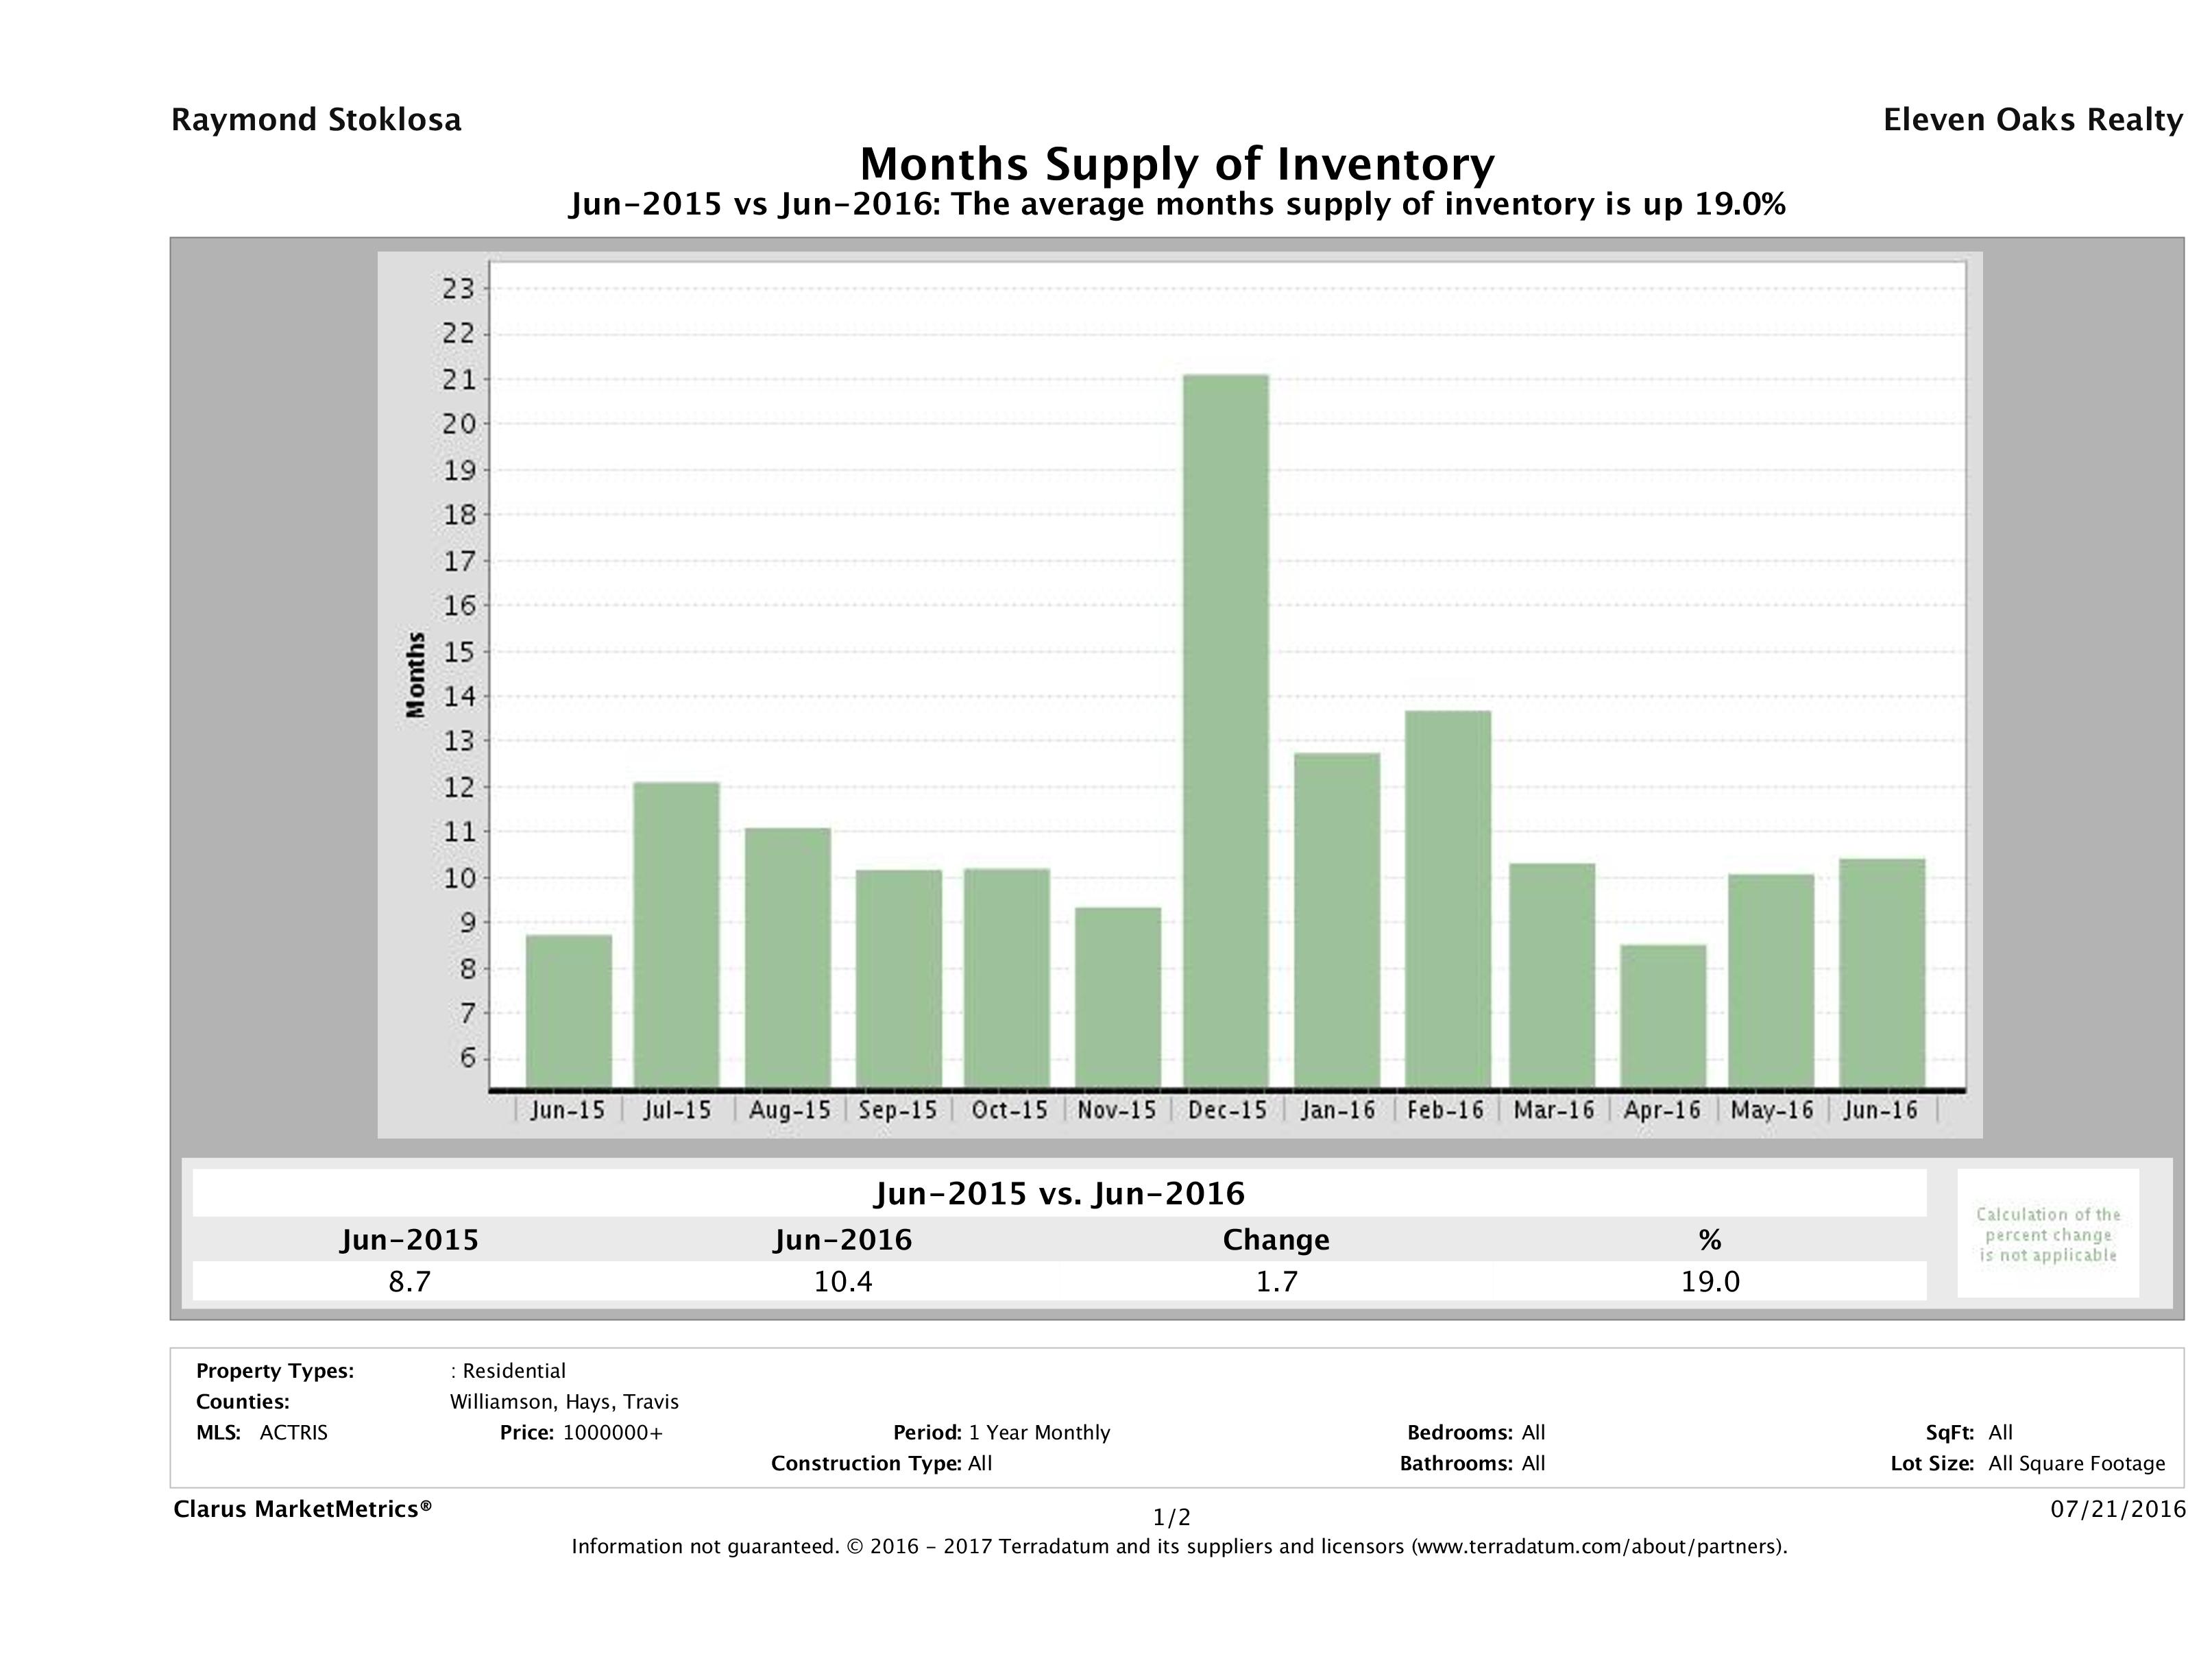Click the Jun-2015 value 8.7
Viewport: 2212px width, 1678px height.
[409, 1281]
